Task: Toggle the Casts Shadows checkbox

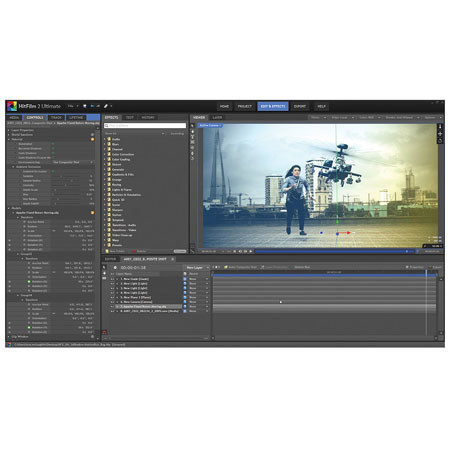Action: pos(53,153)
